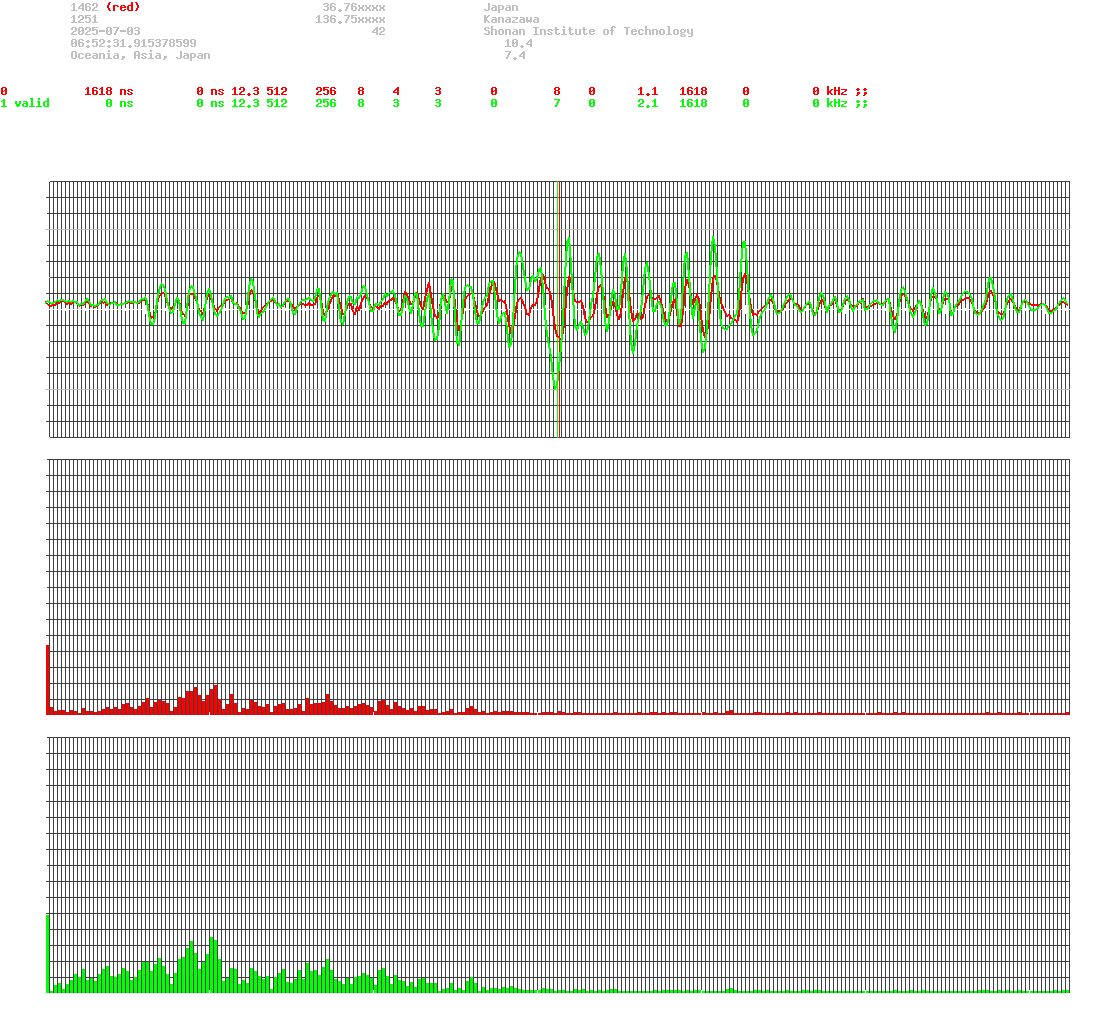
Task: Select the latitude value '36.76xxxx'
Action: [x=353, y=7]
